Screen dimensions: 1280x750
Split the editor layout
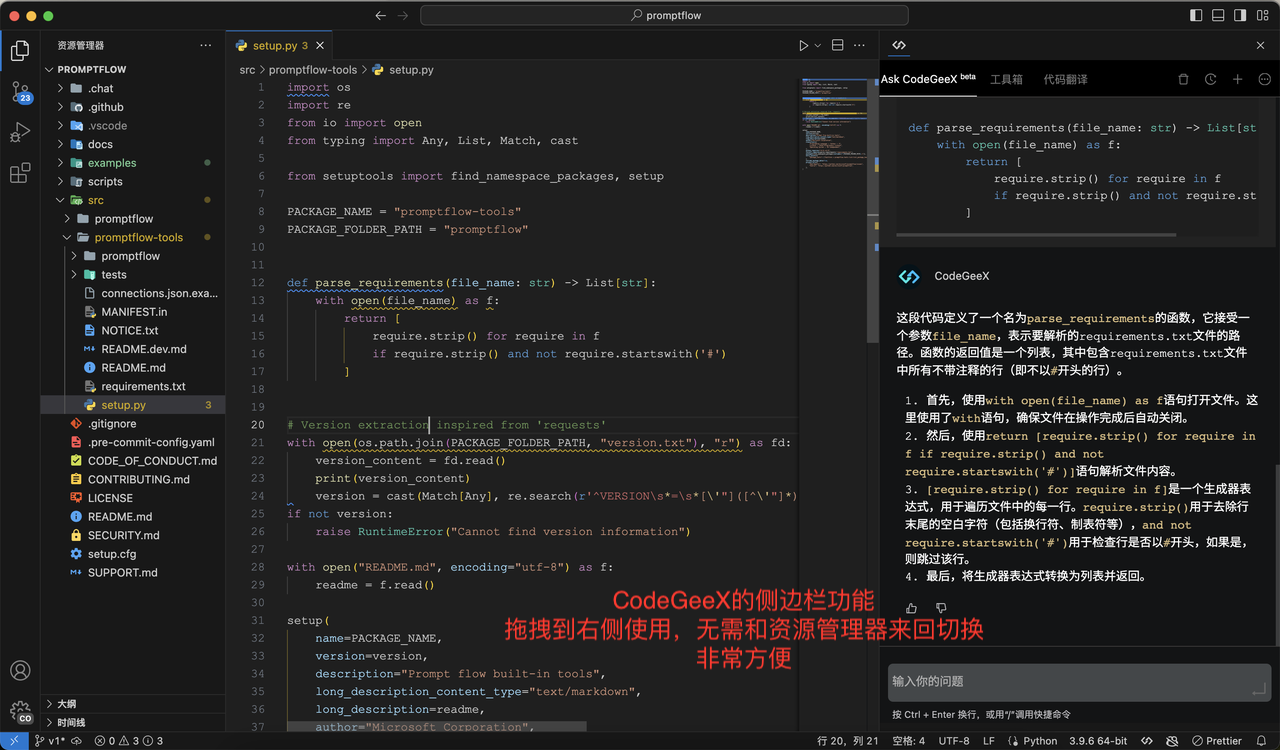(x=838, y=45)
